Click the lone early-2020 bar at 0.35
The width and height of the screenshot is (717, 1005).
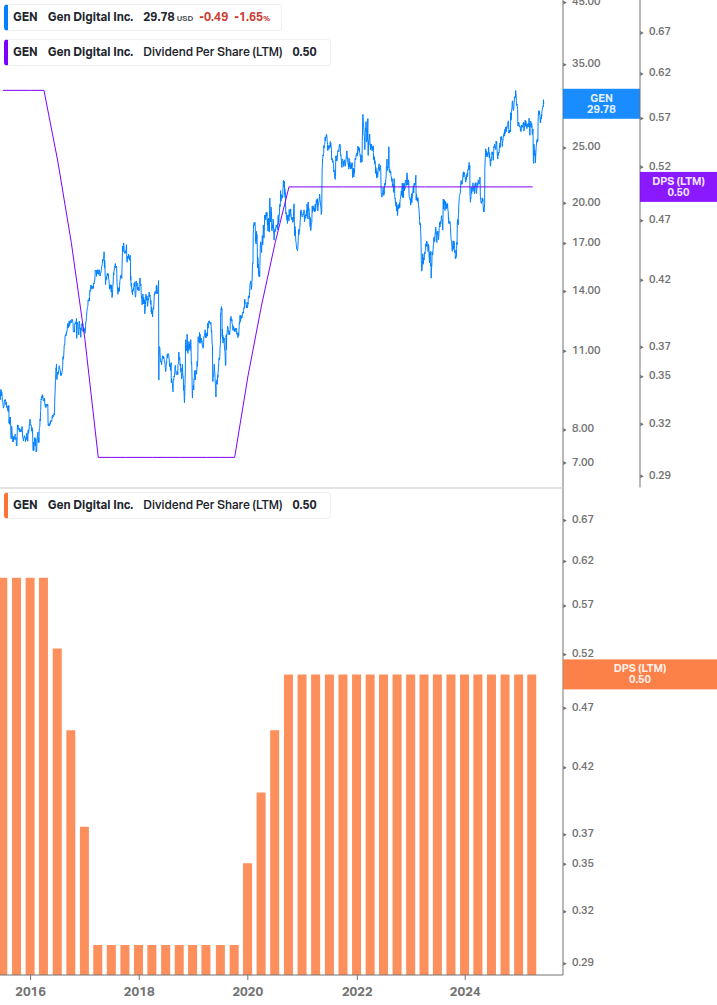(x=247, y=918)
